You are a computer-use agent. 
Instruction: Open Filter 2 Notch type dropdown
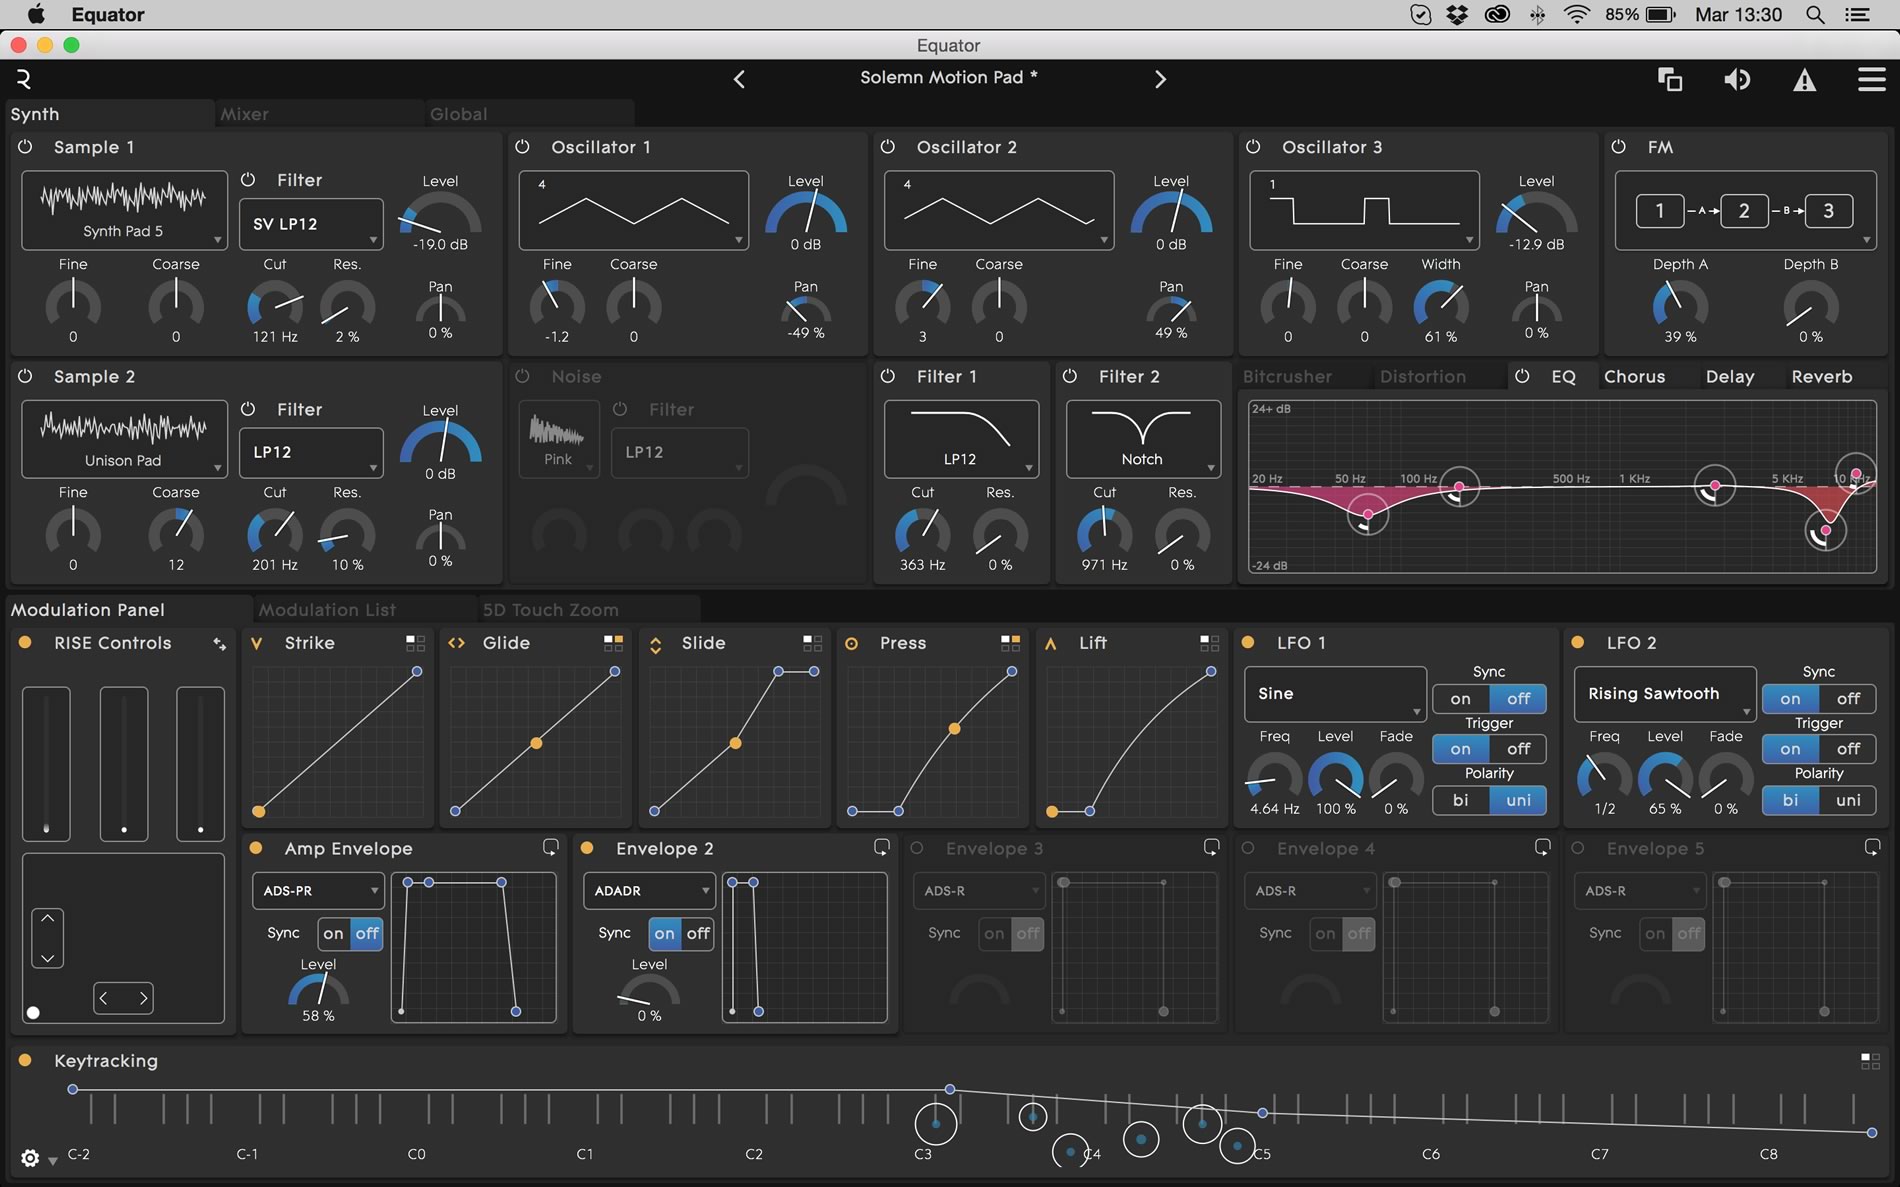(1143, 439)
